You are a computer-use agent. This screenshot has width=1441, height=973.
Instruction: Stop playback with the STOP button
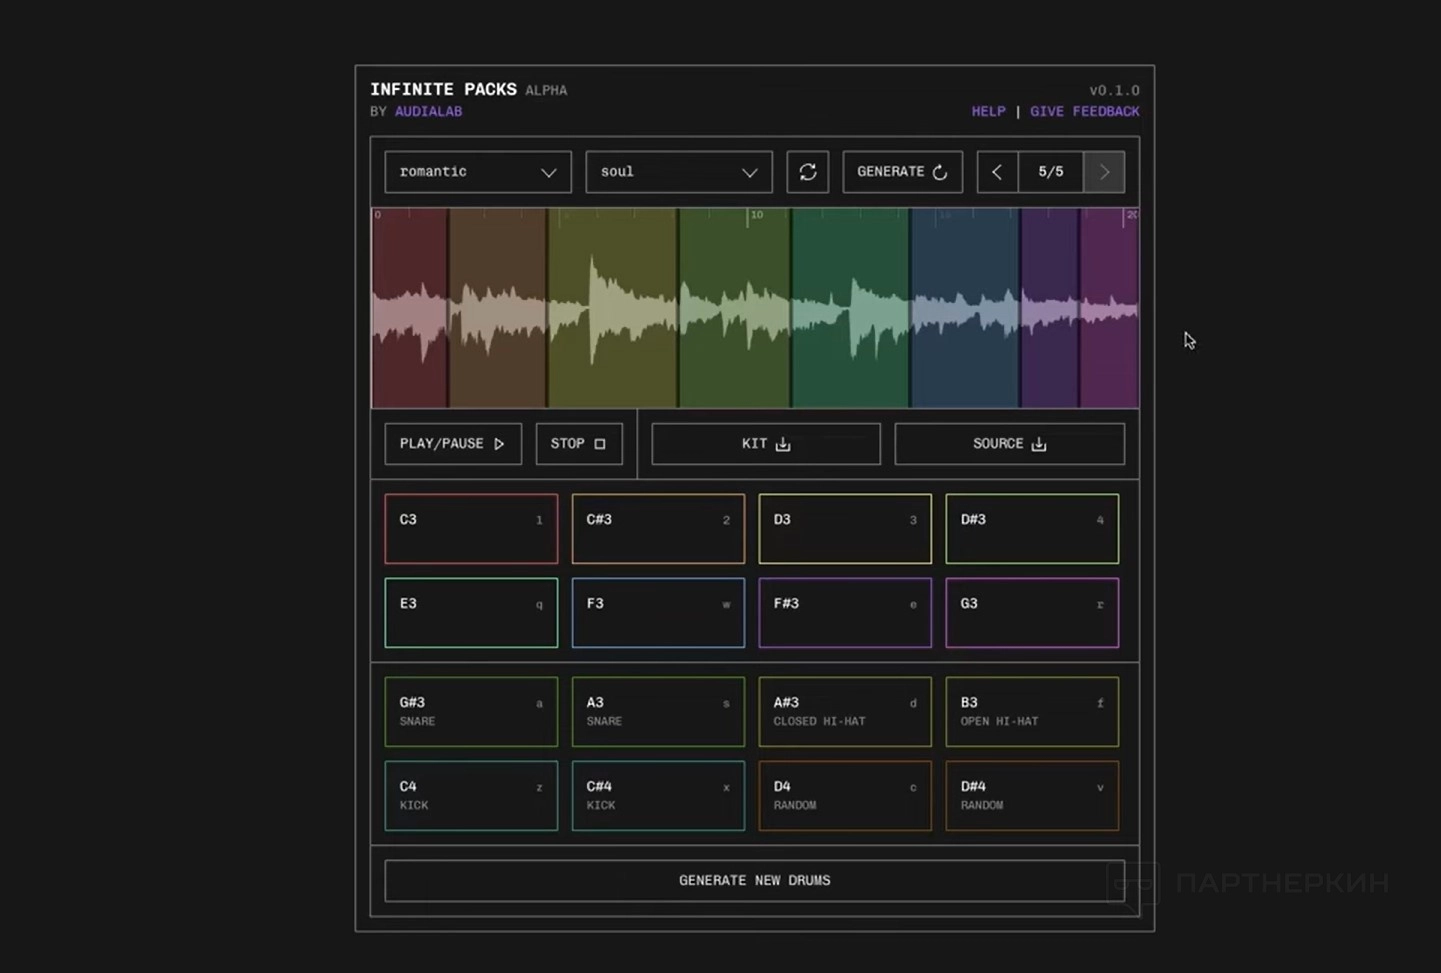pyautogui.click(x=579, y=444)
